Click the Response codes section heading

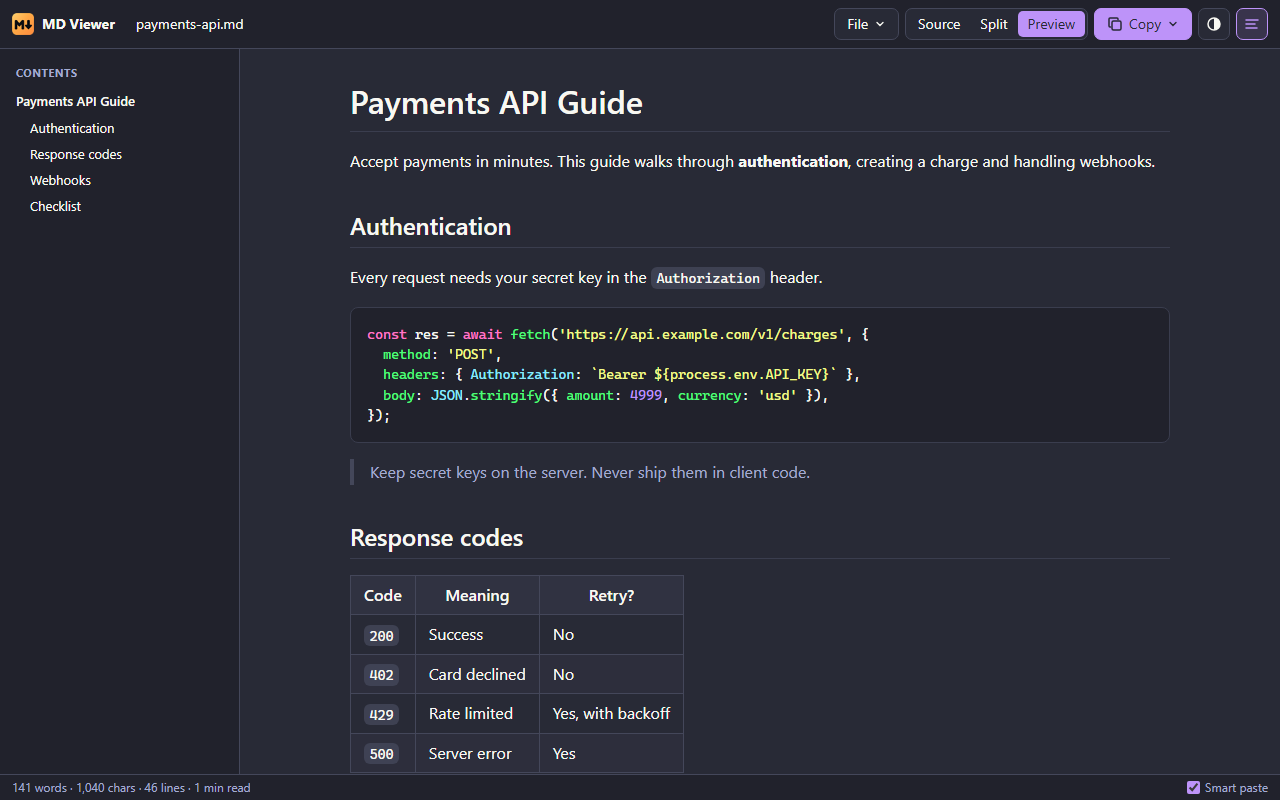pyautogui.click(x=436, y=538)
